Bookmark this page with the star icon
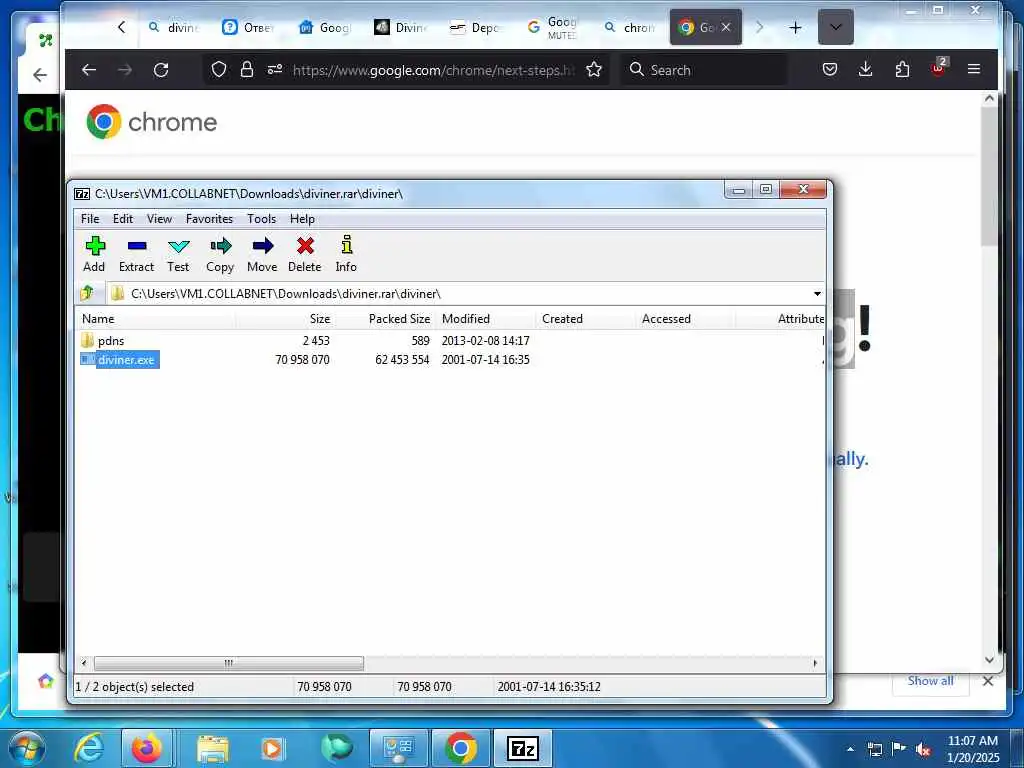 tap(594, 69)
